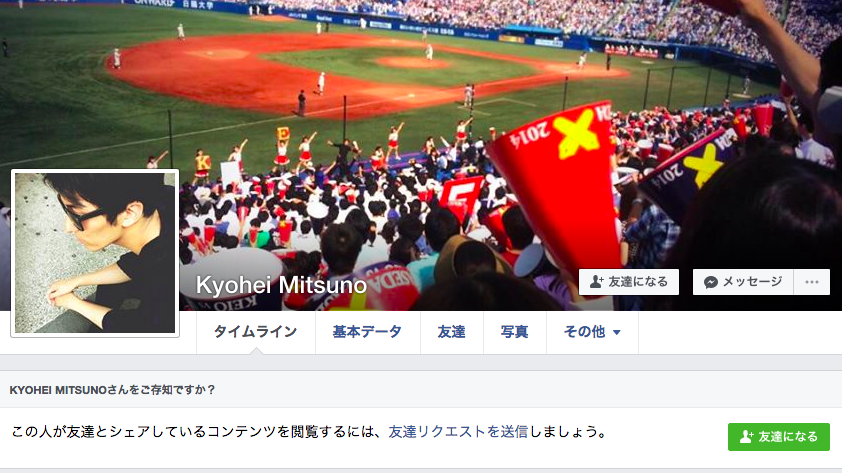This screenshot has width=842, height=473.
Task: Click the person-plus icon on the green 友達になる button
Action: [746, 436]
